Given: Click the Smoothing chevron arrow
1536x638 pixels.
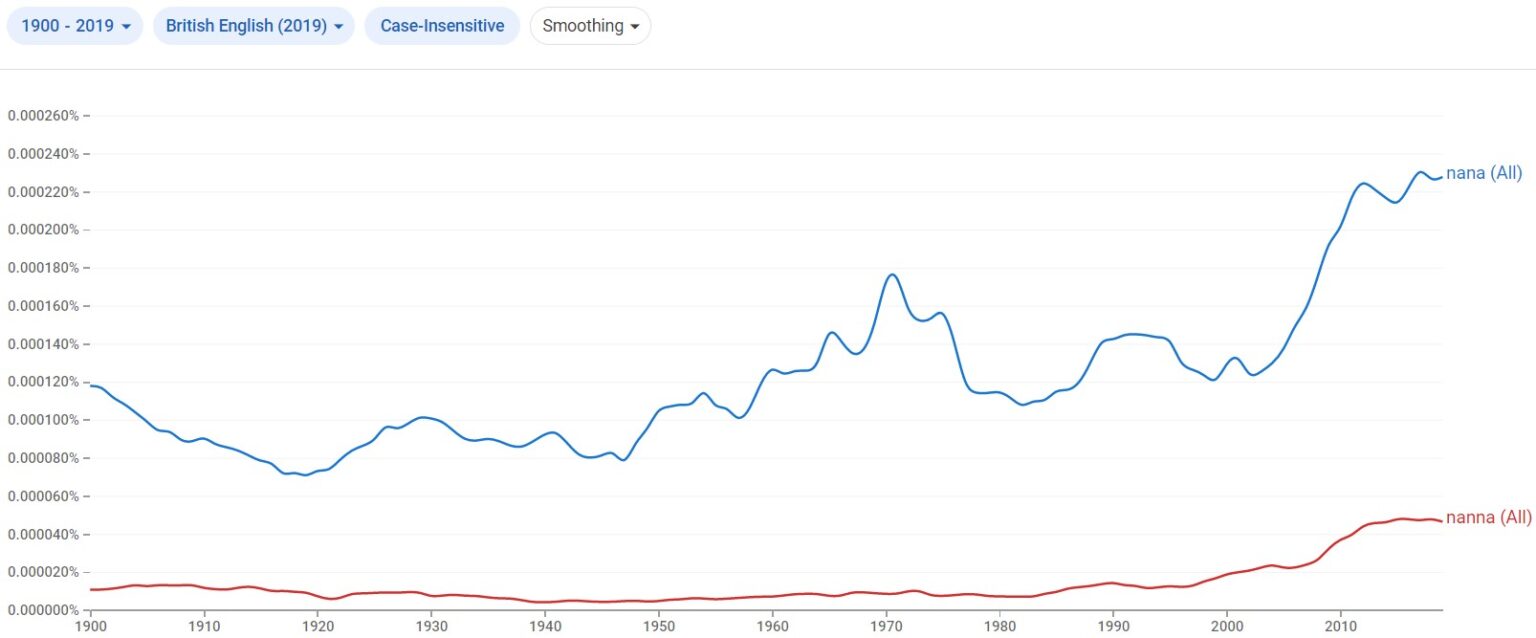Looking at the screenshot, I should coord(636,27).
